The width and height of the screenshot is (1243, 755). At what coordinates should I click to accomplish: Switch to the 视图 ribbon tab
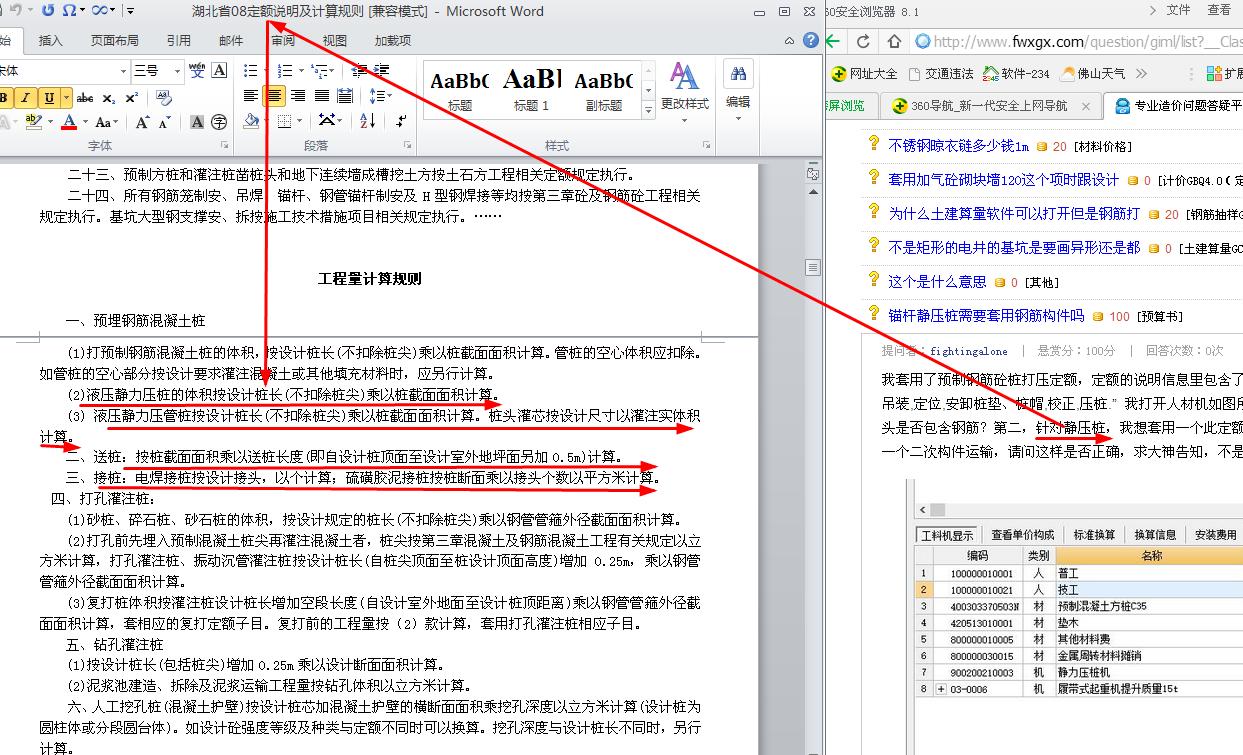click(x=335, y=41)
